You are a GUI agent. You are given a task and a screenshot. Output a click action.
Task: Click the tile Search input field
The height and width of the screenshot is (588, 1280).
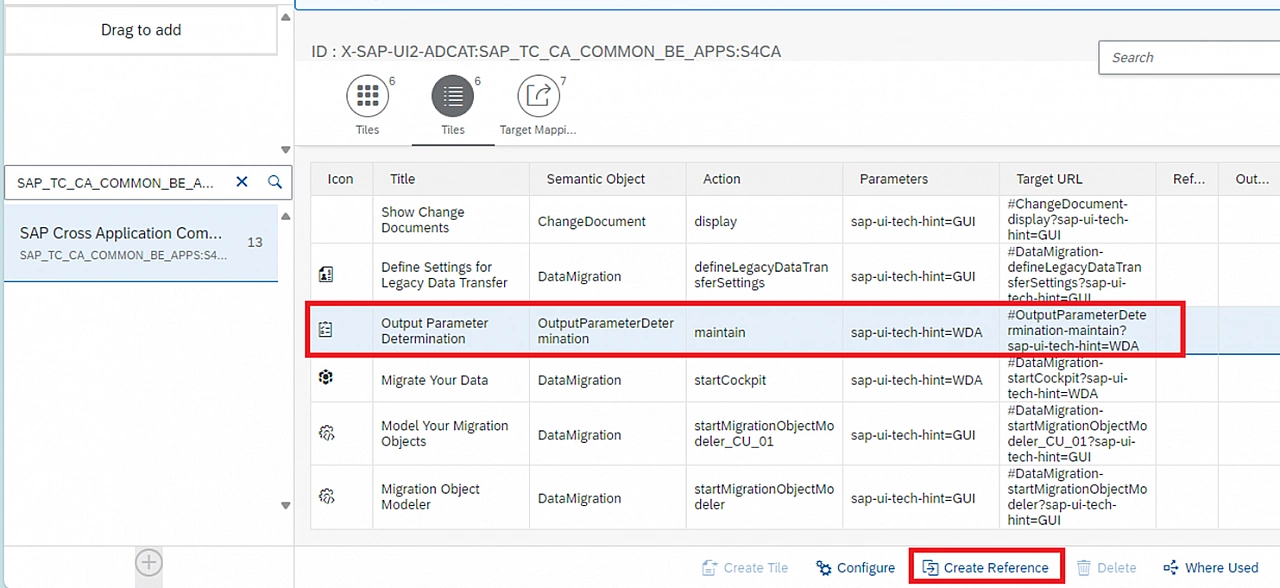tap(1189, 57)
